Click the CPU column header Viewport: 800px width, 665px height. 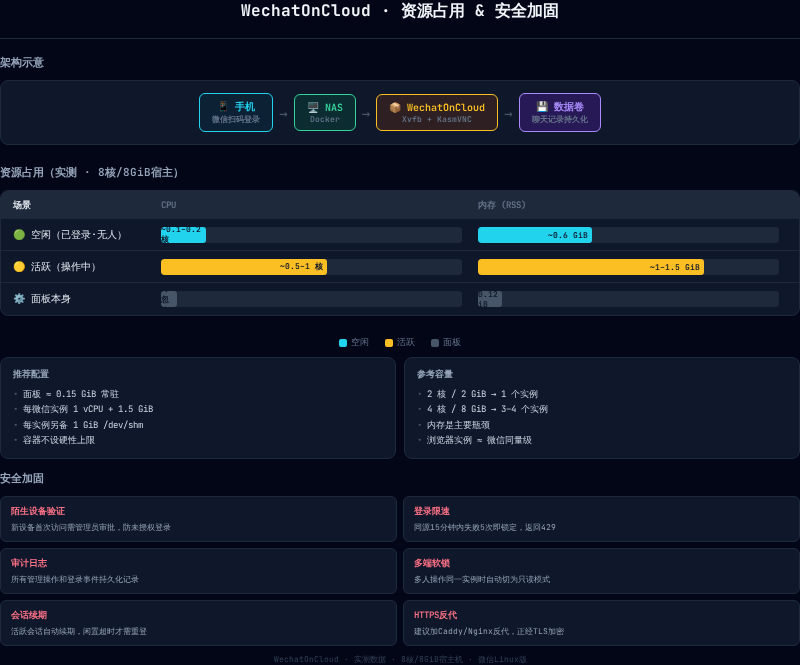168,205
